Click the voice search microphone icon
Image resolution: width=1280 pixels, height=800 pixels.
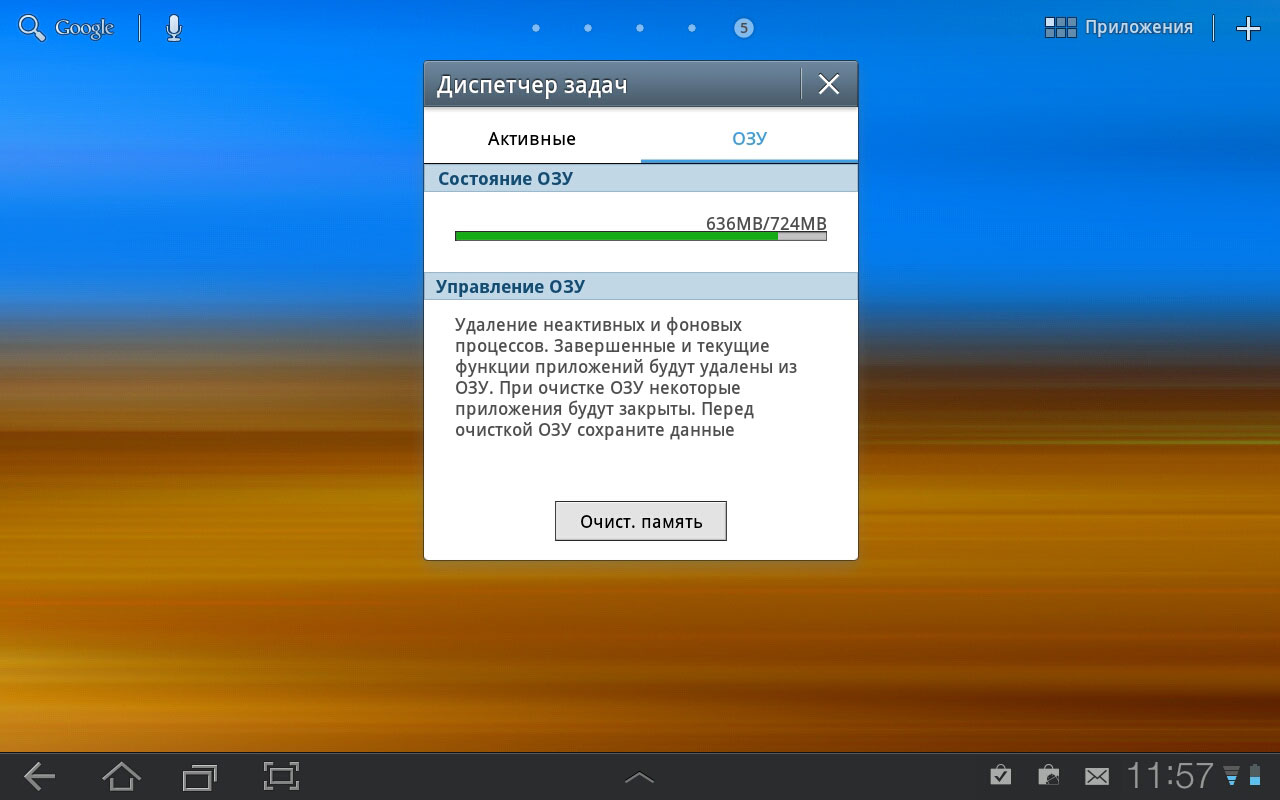(174, 28)
